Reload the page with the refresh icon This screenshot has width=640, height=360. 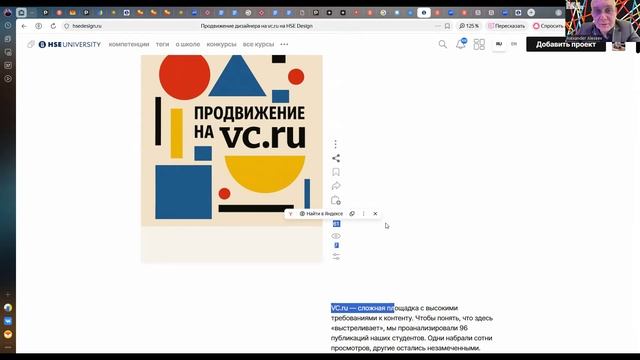pyautogui.click(x=53, y=26)
